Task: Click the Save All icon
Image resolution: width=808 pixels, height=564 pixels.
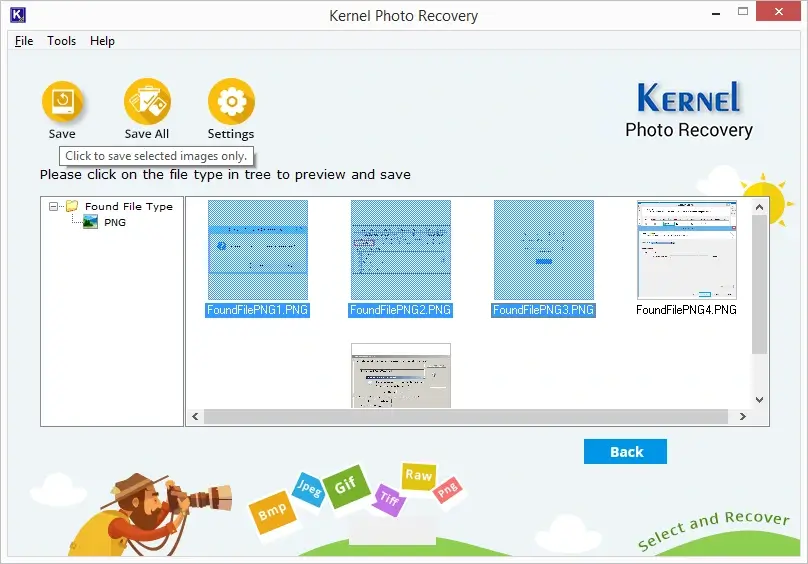Action: click(147, 102)
